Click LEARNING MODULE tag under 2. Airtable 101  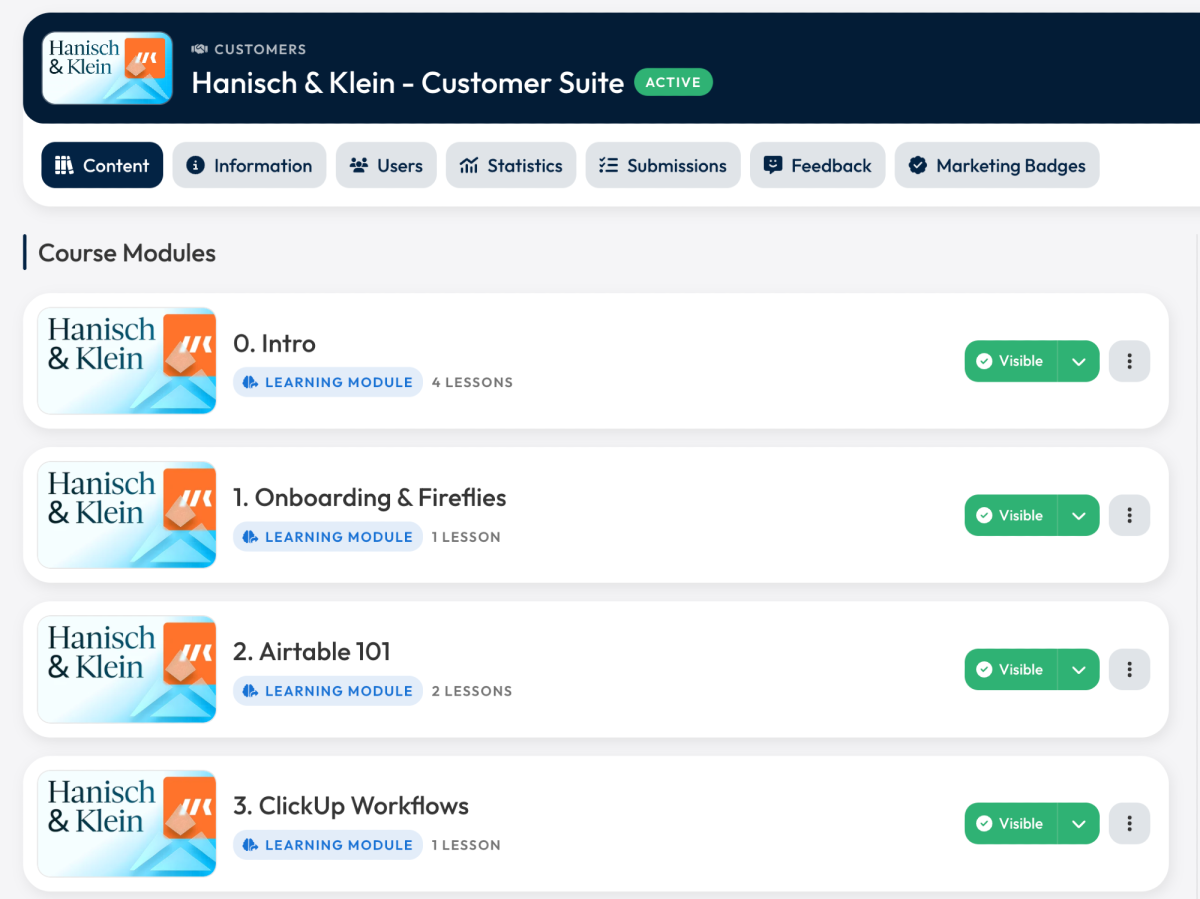tap(328, 690)
